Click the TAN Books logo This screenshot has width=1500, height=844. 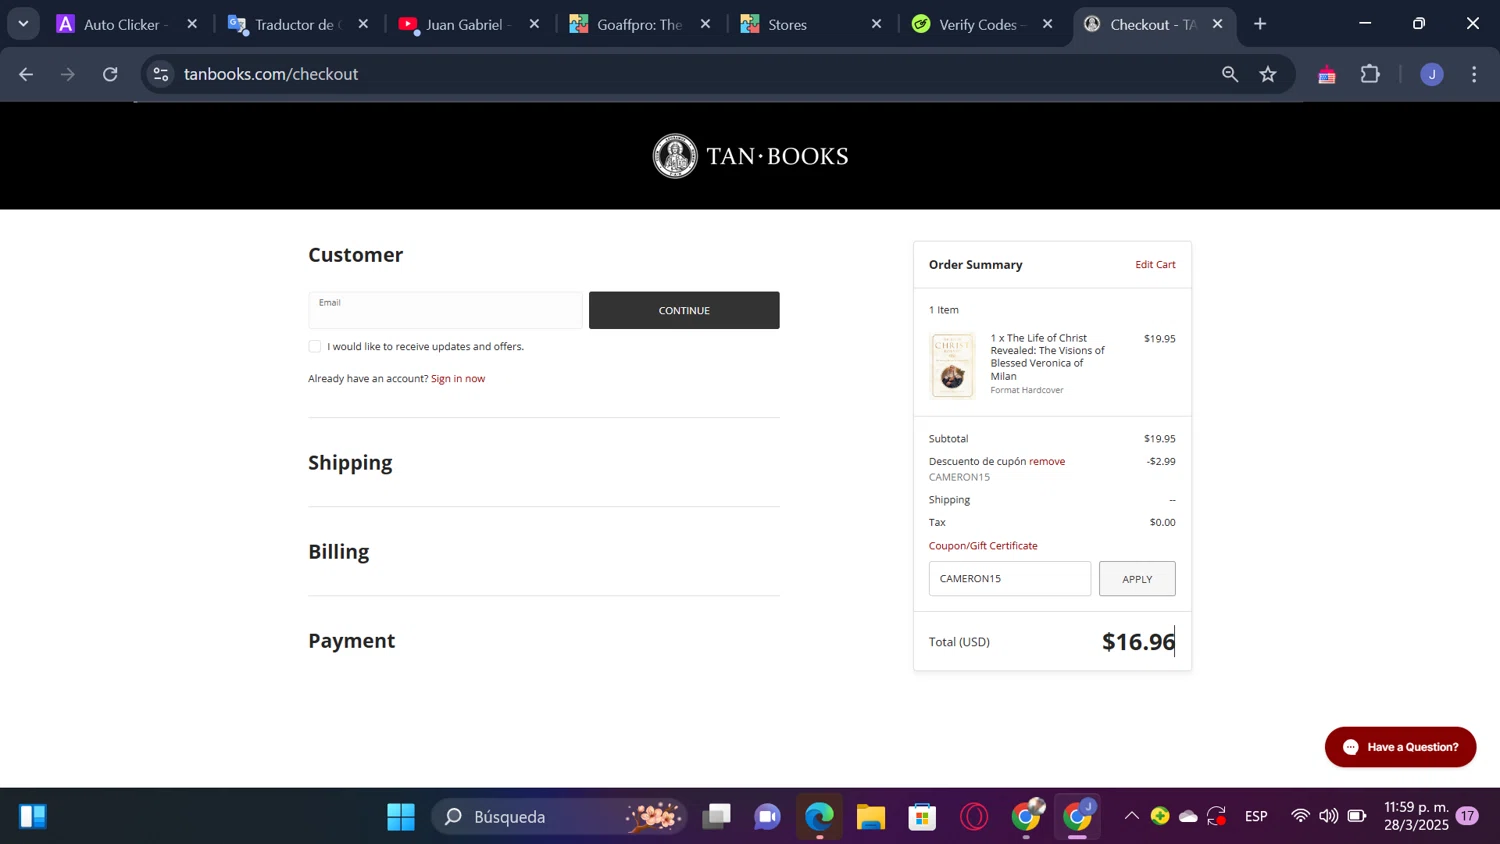point(751,156)
